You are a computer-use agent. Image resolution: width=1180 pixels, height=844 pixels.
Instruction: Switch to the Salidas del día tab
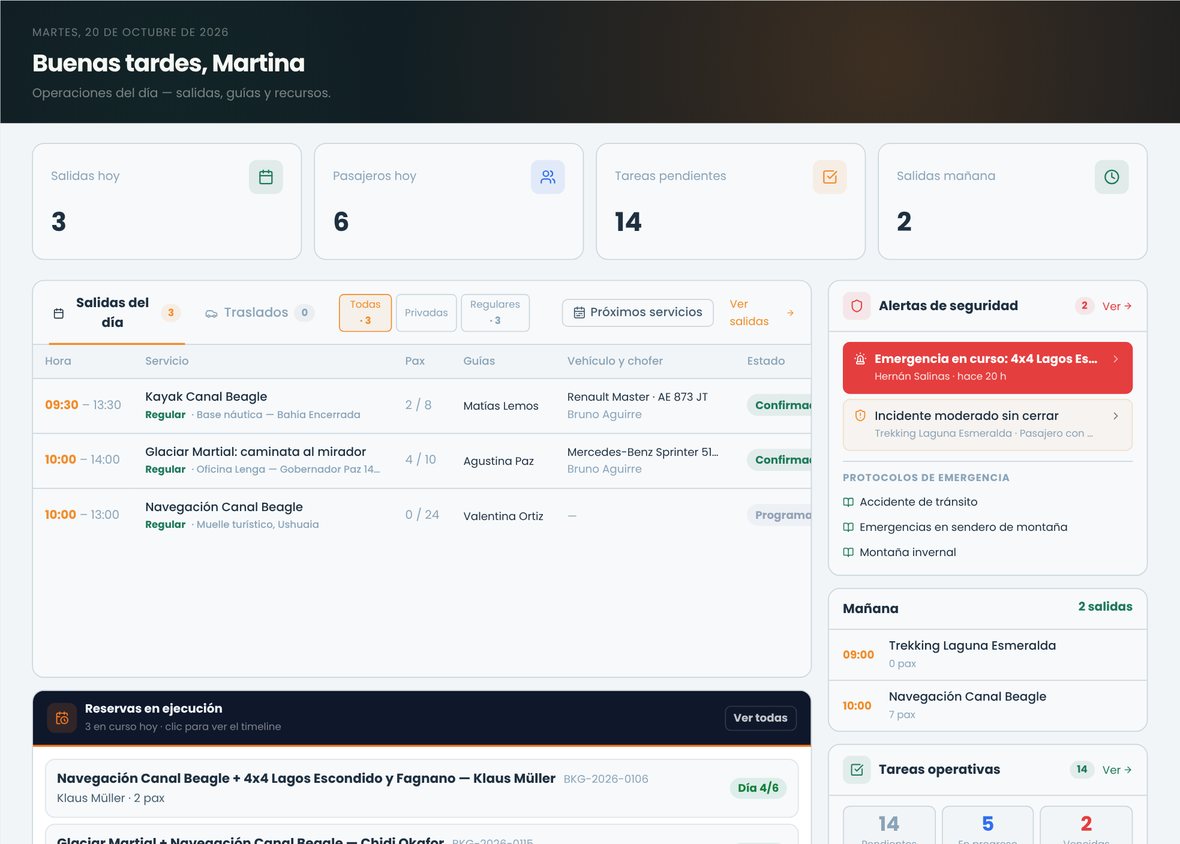[x=117, y=313]
